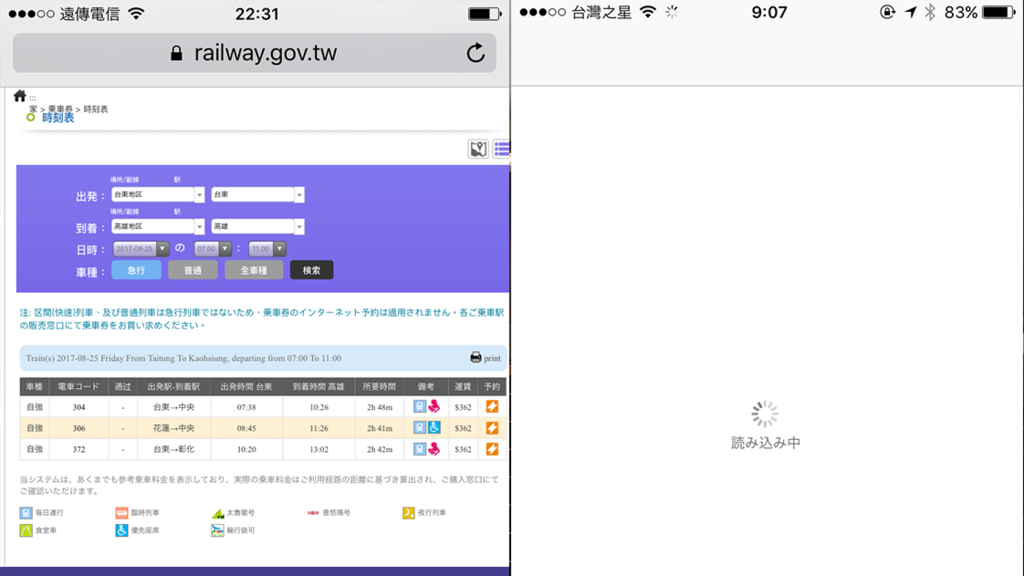Click the print link
The height and width of the screenshot is (576, 1024).
click(x=492, y=359)
